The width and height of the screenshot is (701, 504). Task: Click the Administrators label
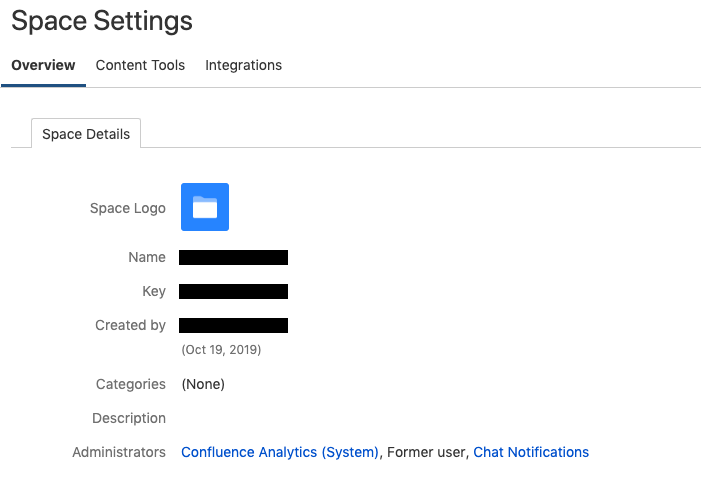(119, 452)
